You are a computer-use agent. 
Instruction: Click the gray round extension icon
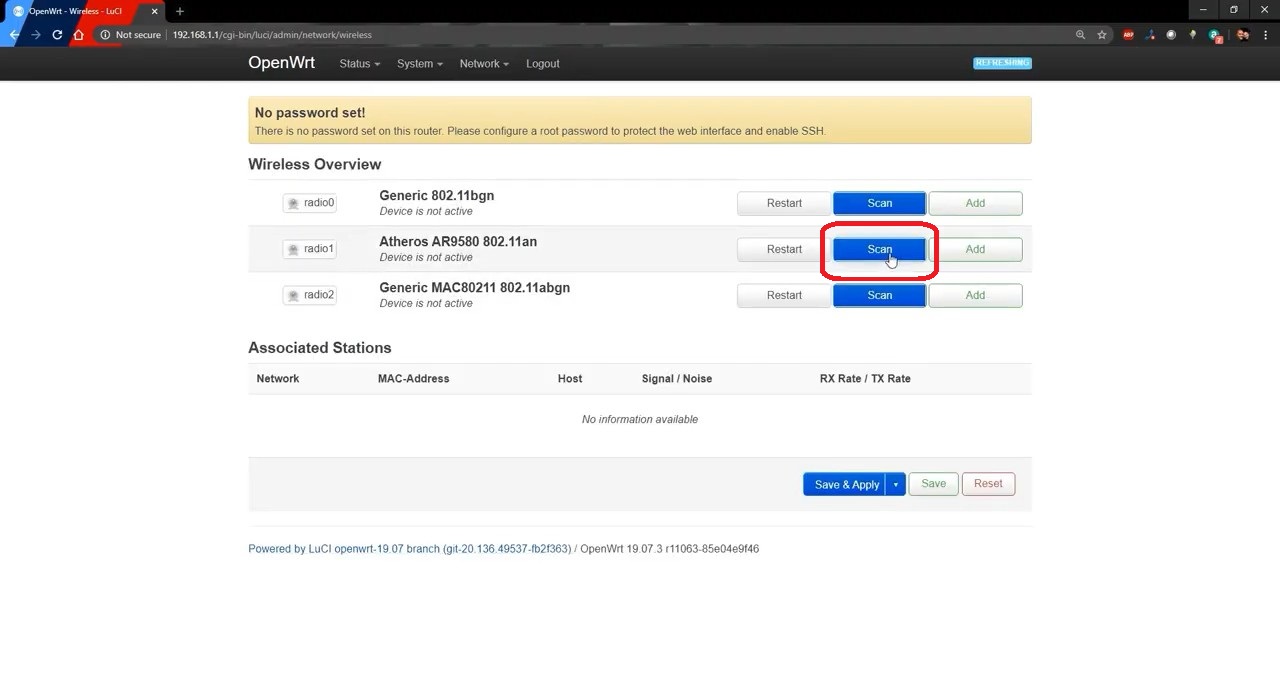(1171, 35)
